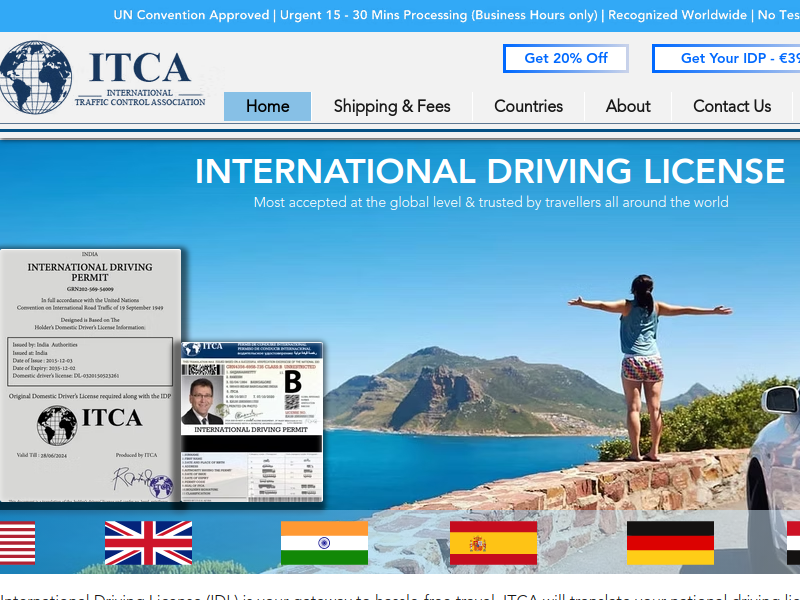800x600 pixels.
Task: Click the 'Most accepted at the global level' subtitle
Action: click(491, 203)
